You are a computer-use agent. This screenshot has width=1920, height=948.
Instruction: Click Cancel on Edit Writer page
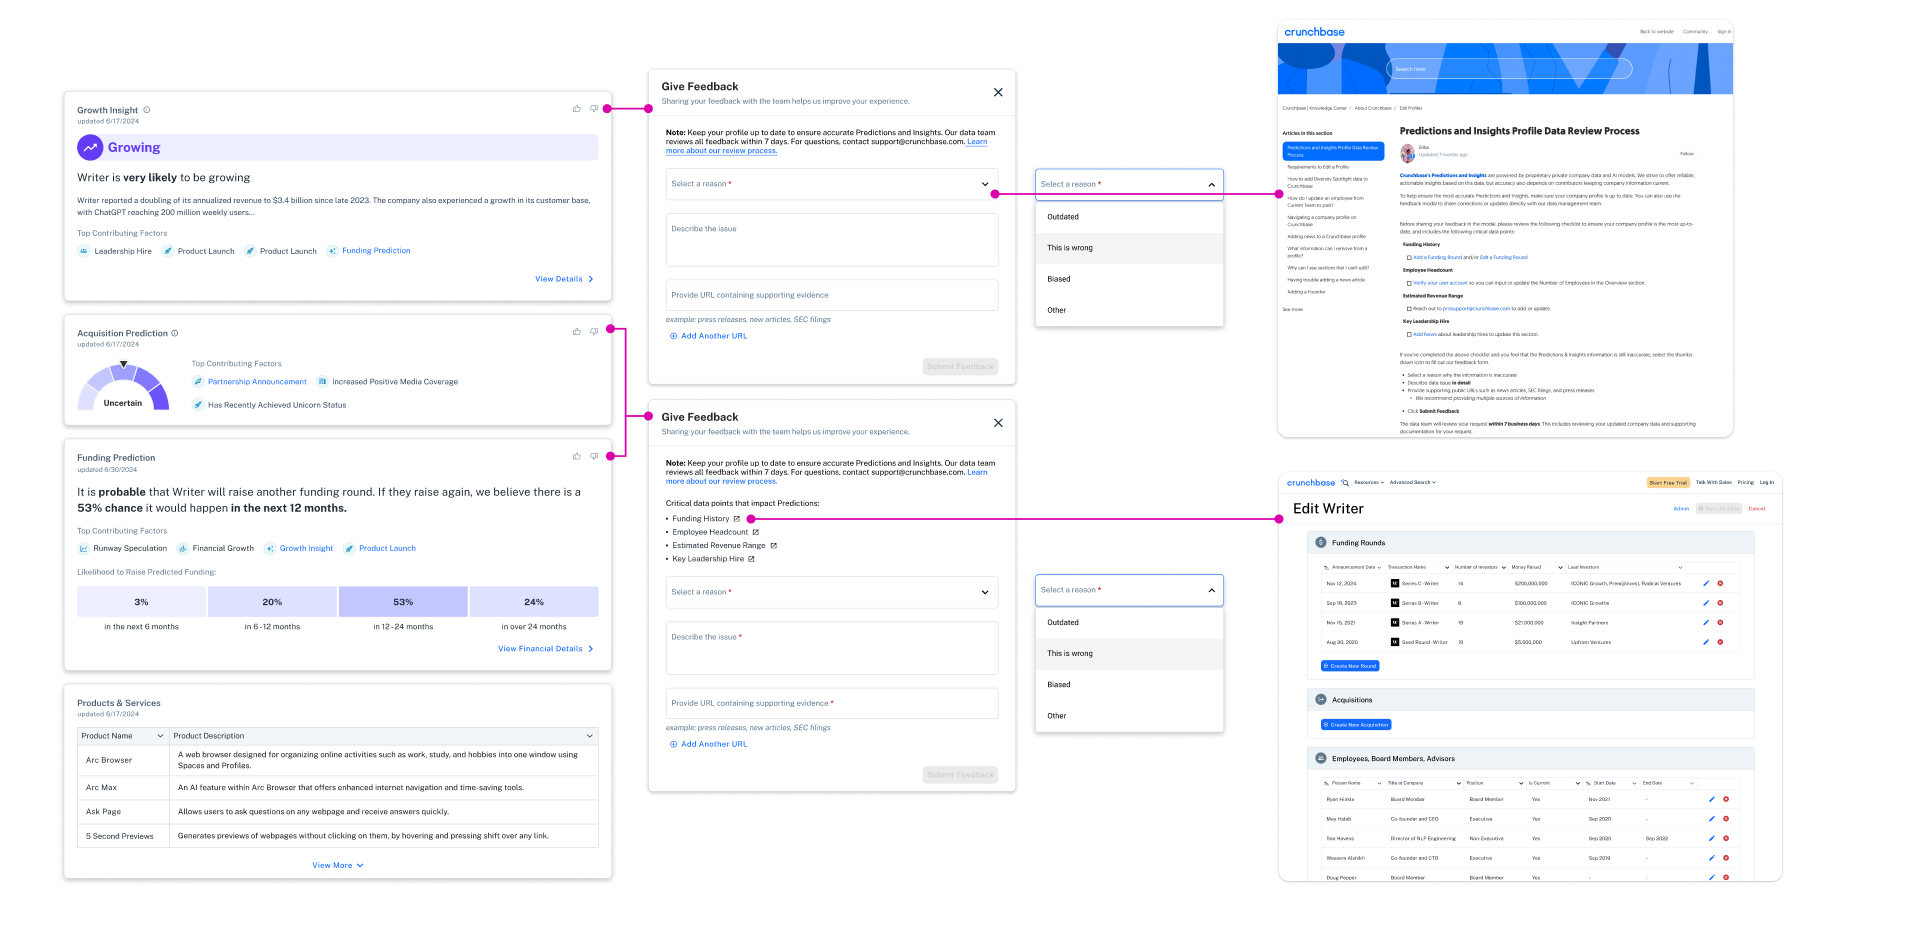[x=1757, y=508]
